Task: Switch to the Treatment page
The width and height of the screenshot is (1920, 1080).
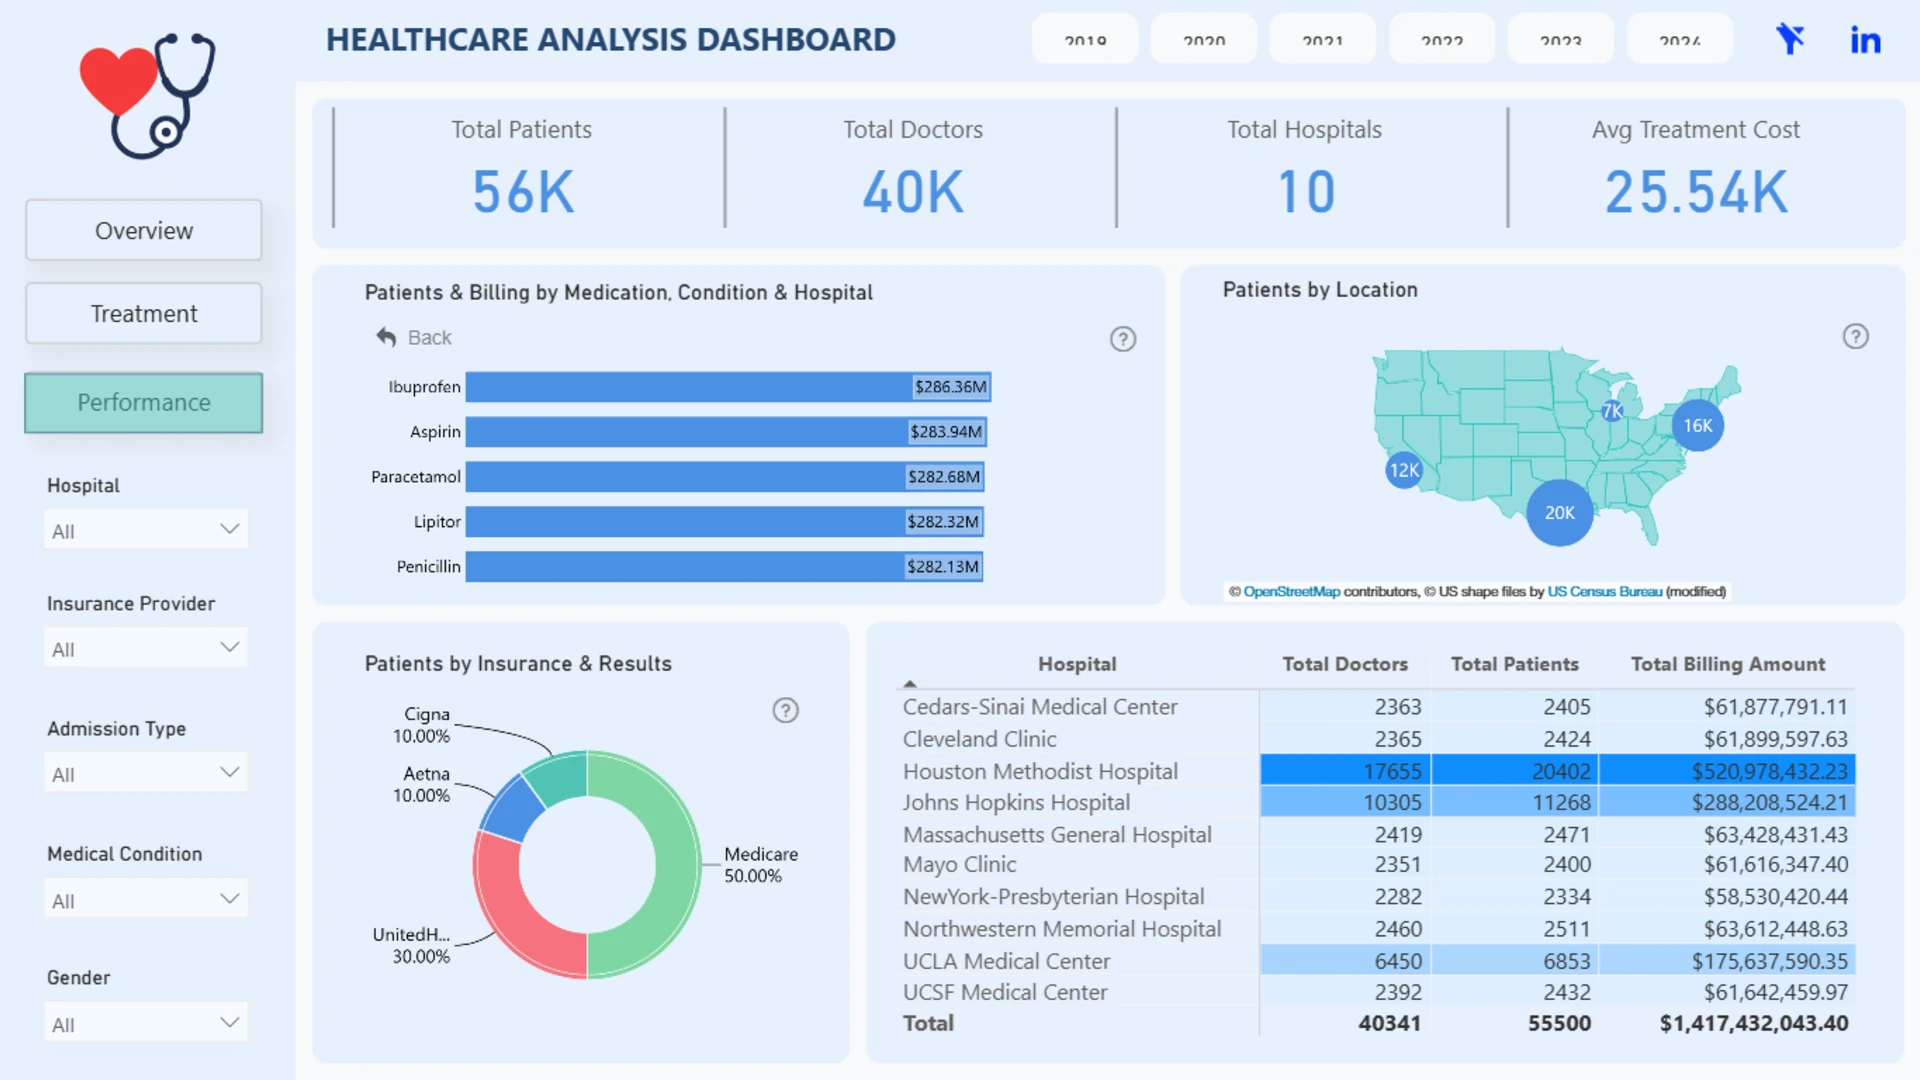Action: pyautogui.click(x=144, y=313)
